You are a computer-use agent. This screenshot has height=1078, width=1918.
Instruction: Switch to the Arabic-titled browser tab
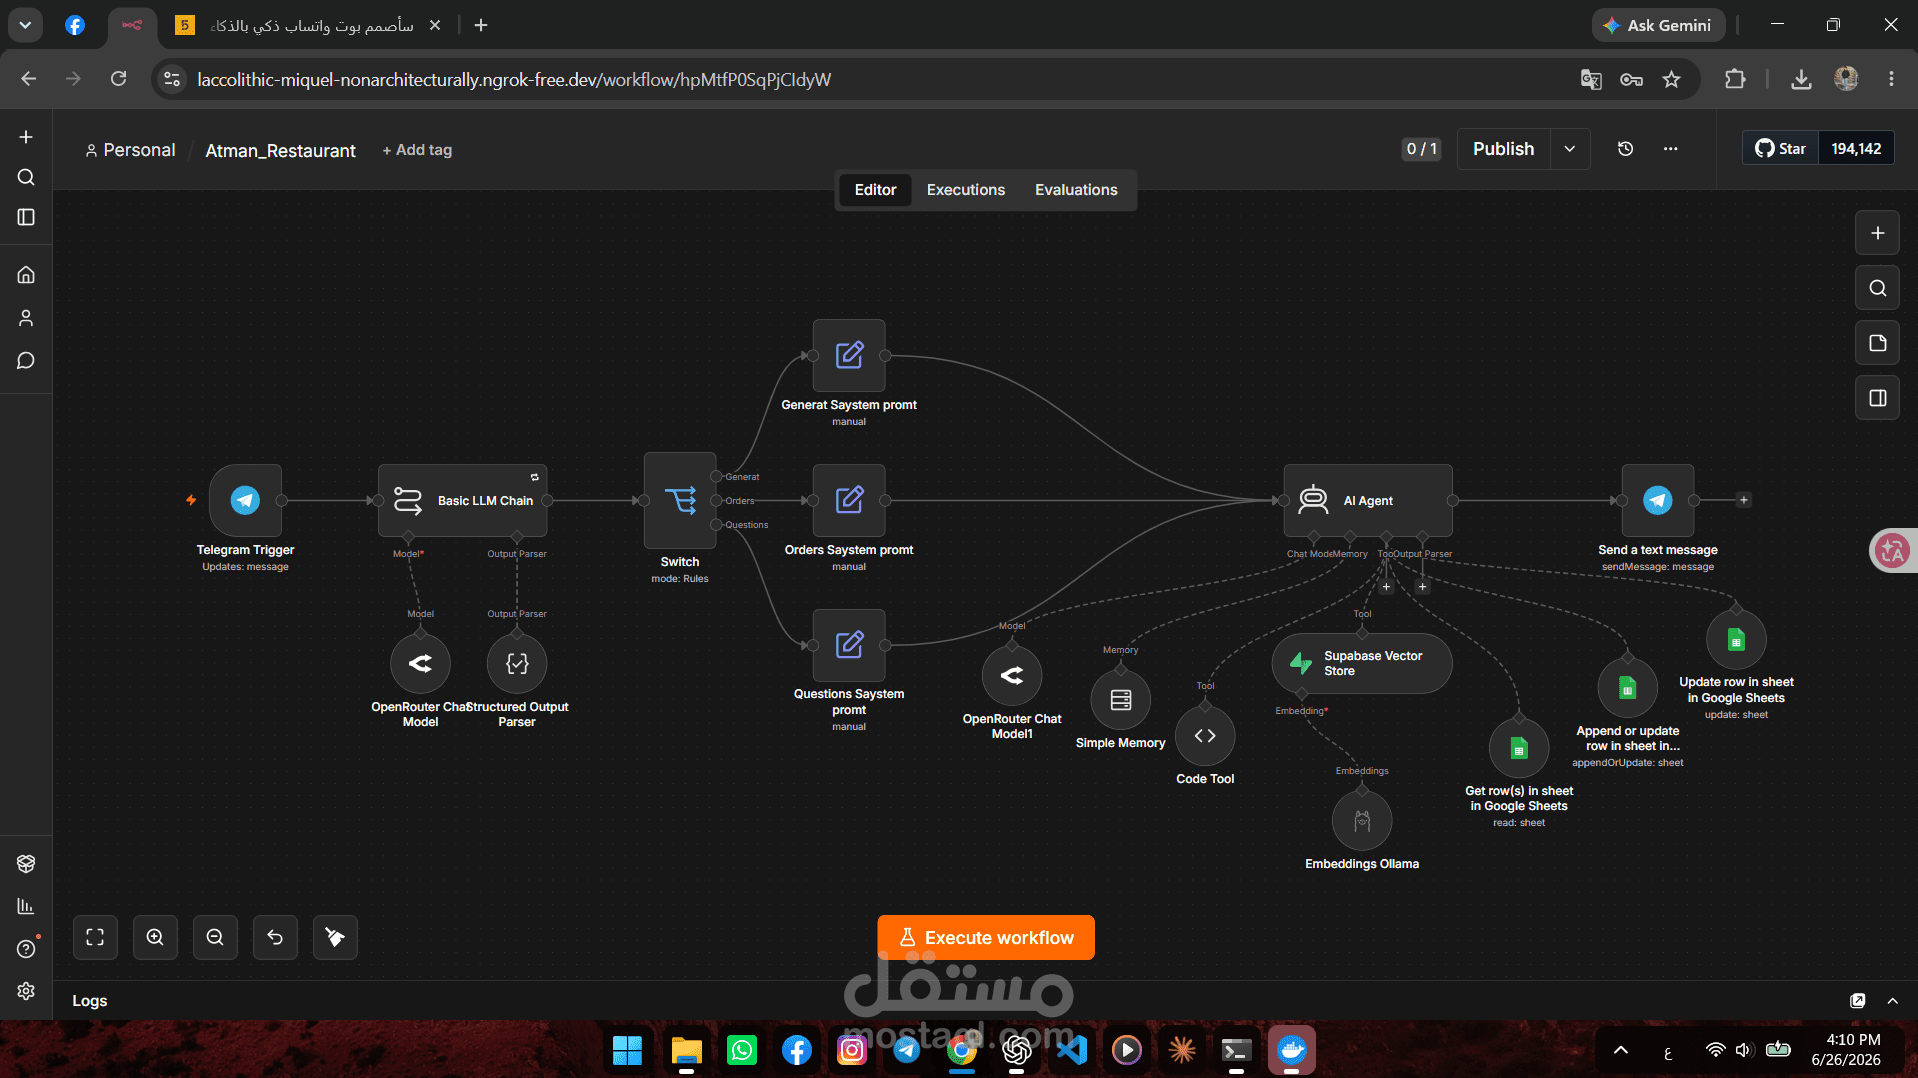(309, 25)
